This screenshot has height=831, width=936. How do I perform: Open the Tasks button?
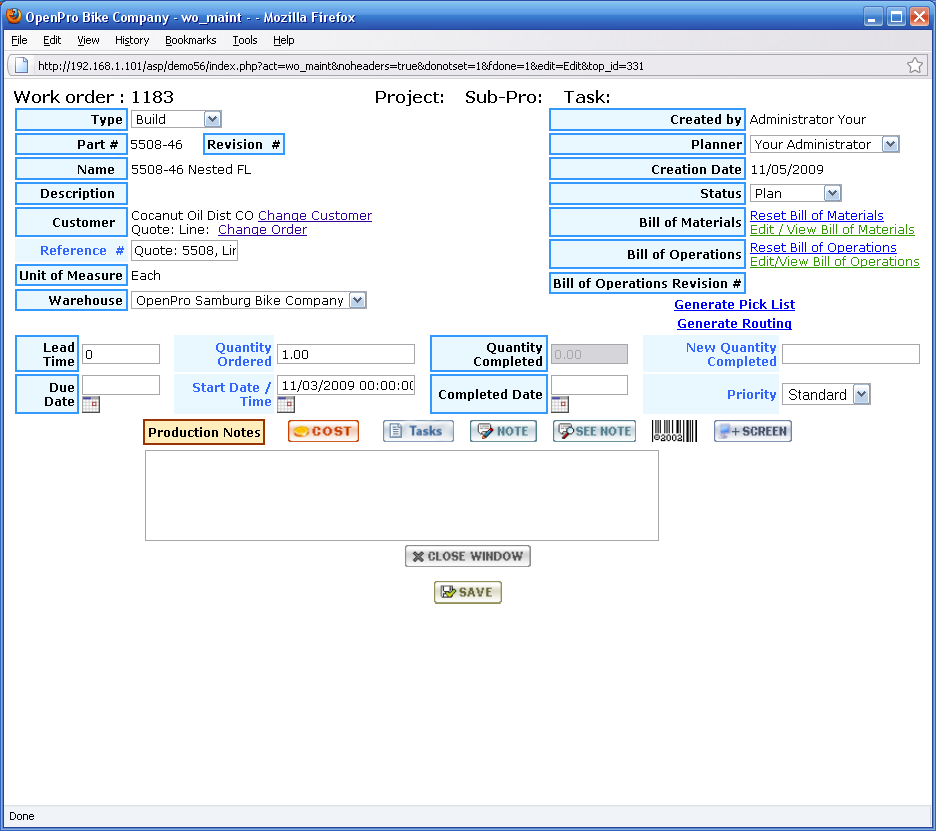[418, 431]
